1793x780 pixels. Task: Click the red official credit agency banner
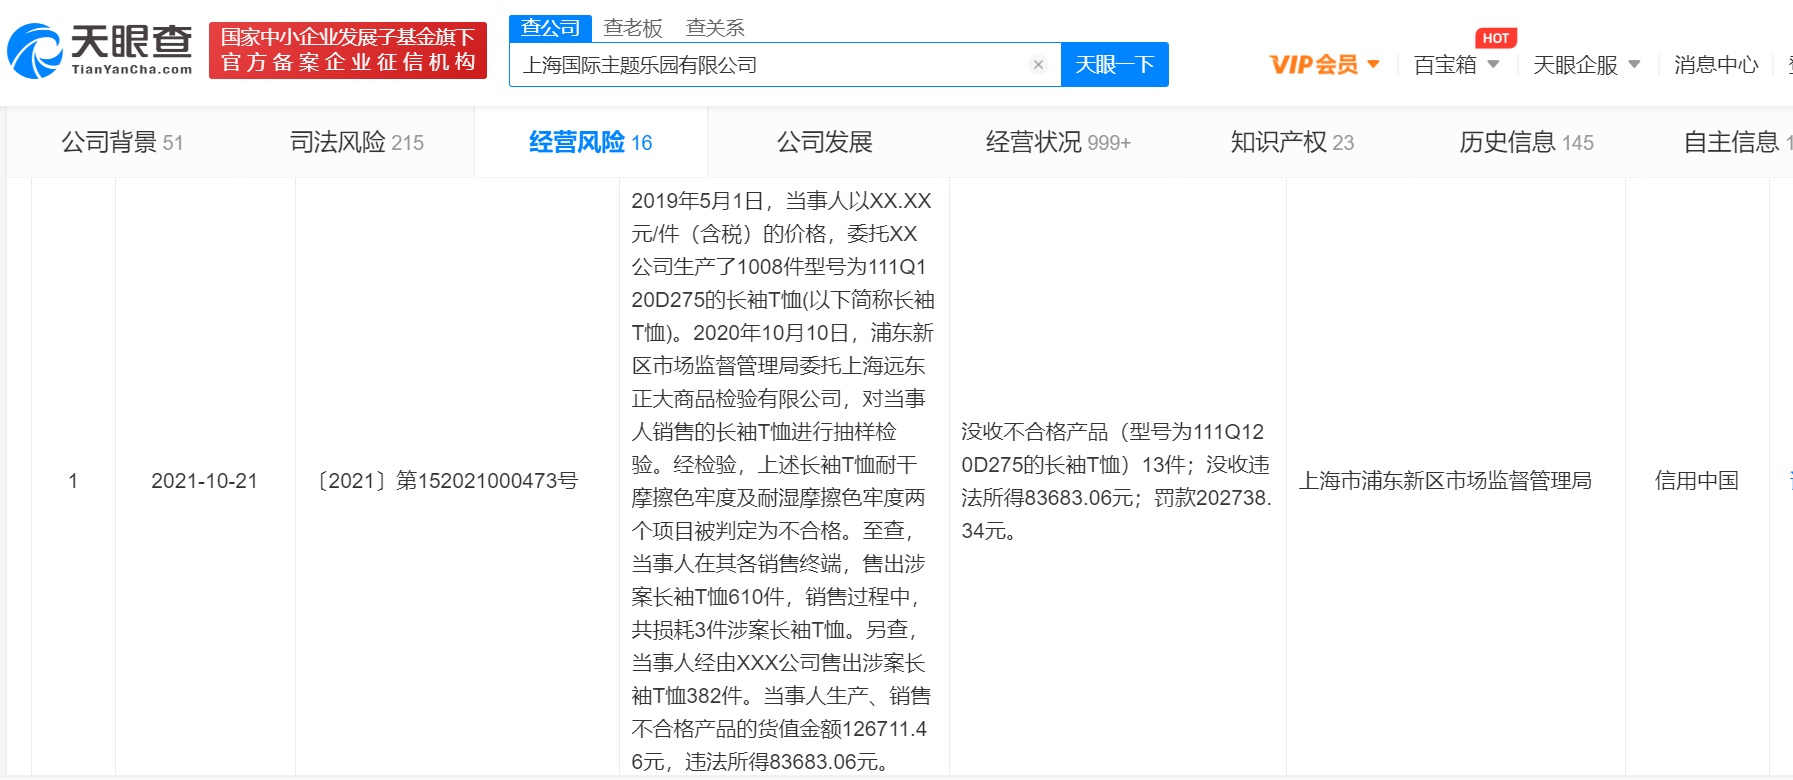coord(347,50)
